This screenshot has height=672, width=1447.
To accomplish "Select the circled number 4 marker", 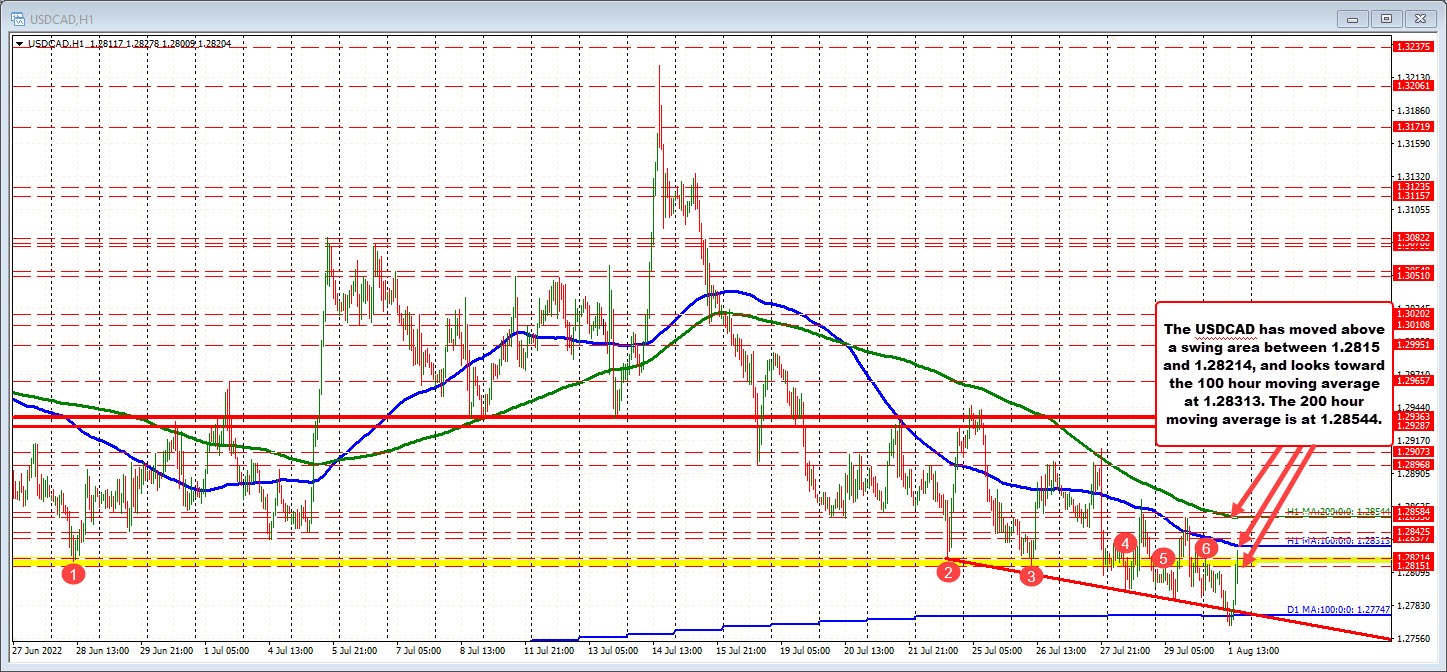I will point(1126,544).
